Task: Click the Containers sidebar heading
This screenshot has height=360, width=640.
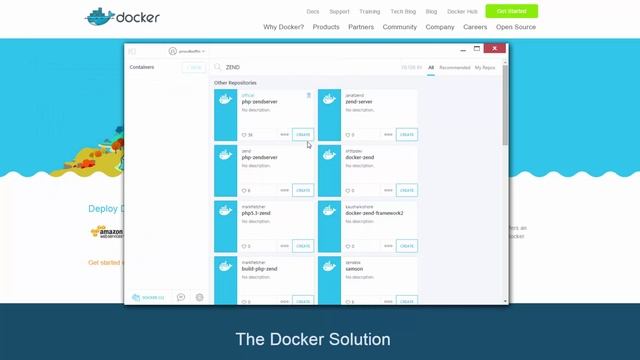Action: (142, 67)
